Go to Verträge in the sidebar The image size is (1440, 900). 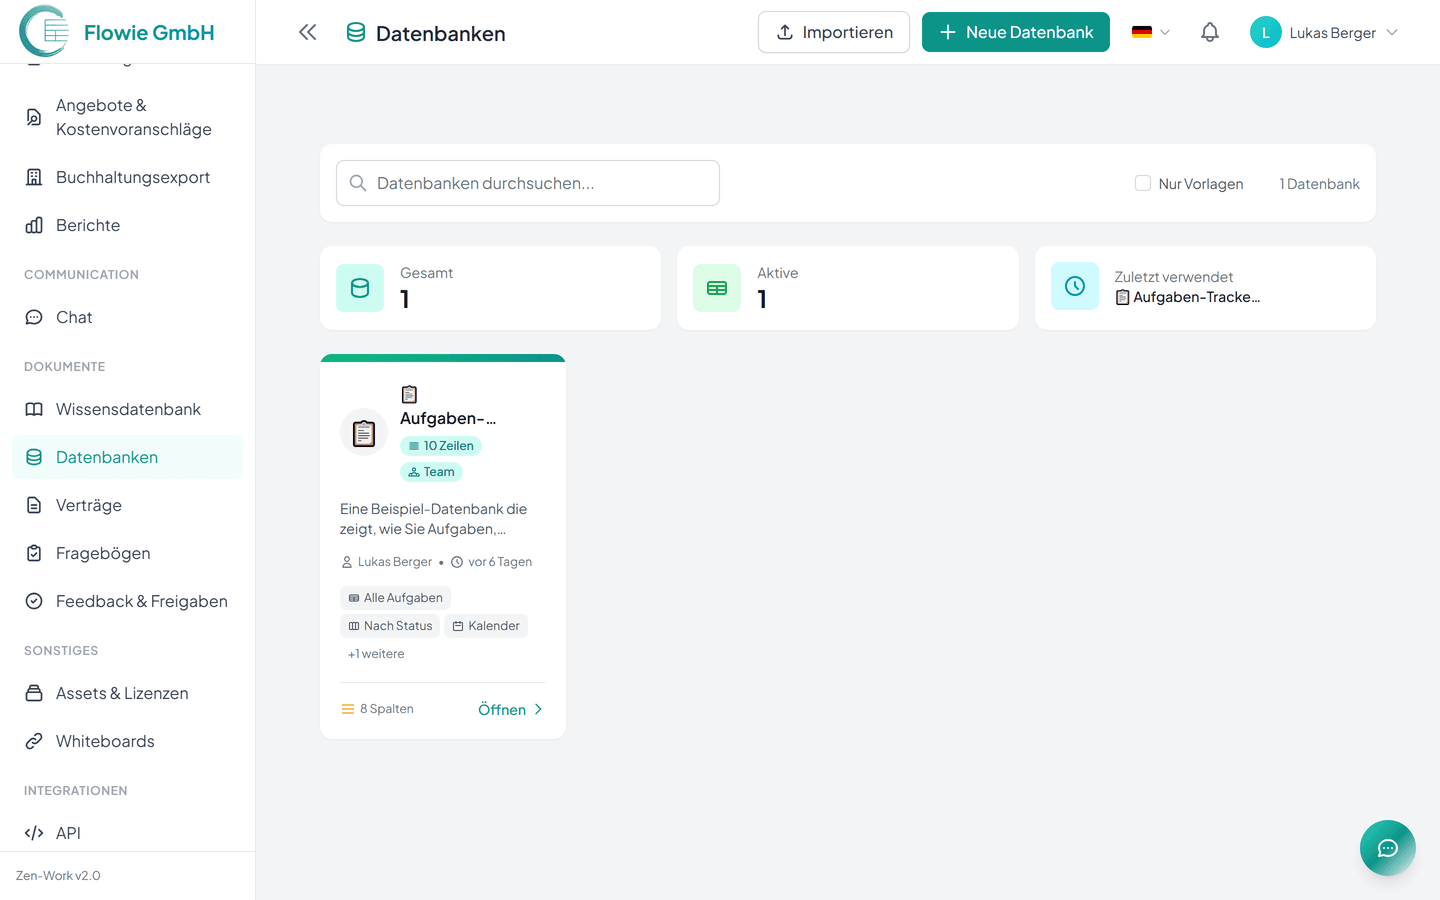pyautogui.click(x=89, y=505)
